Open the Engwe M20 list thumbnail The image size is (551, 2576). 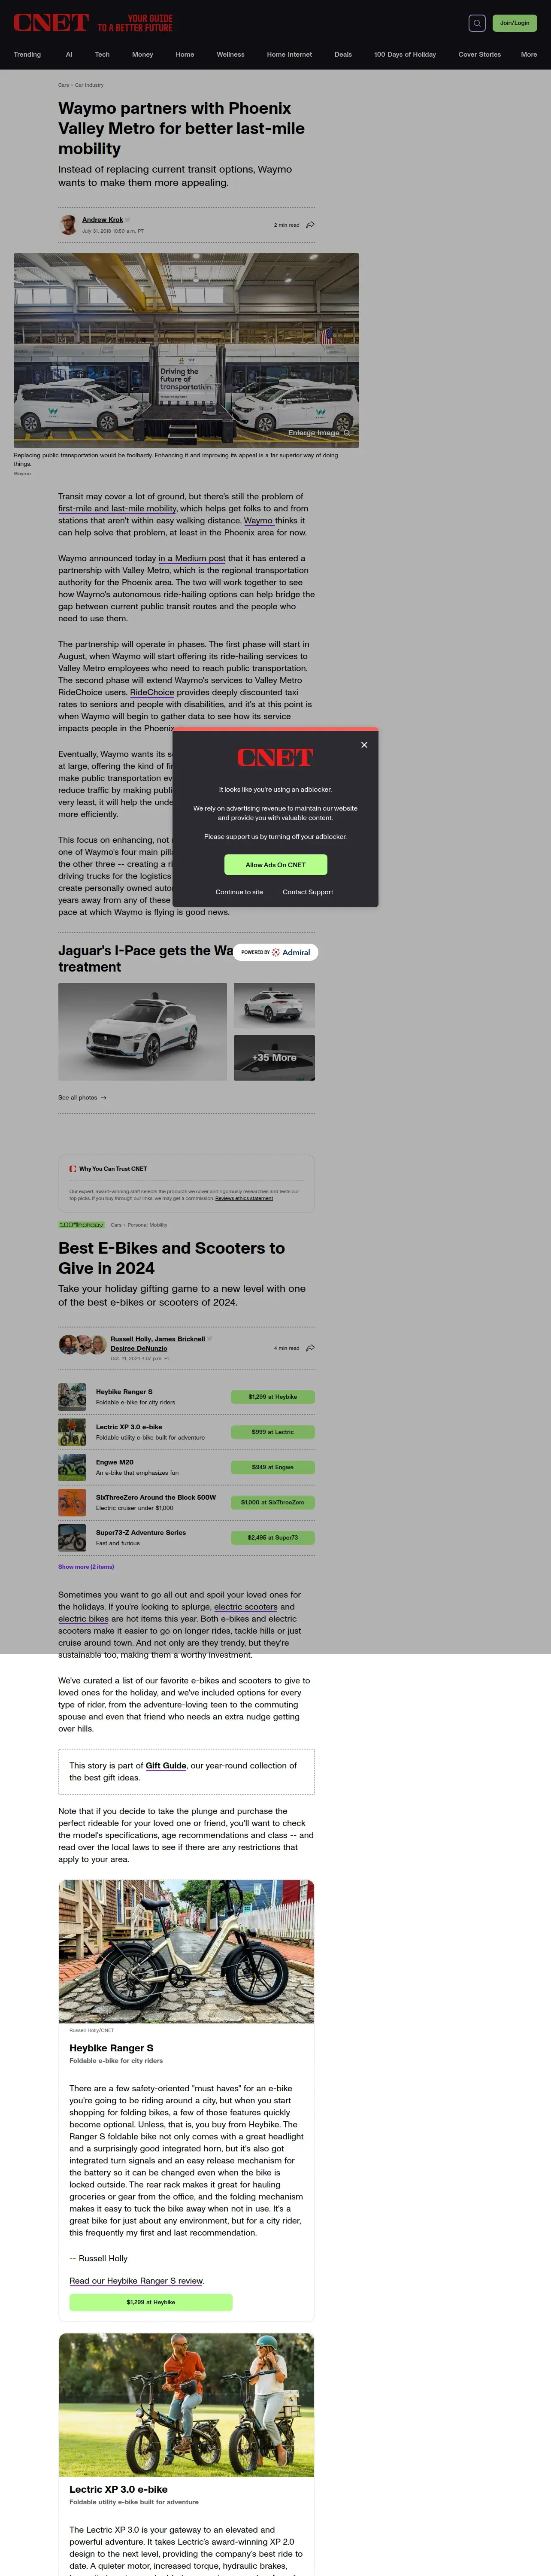(x=72, y=1467)
